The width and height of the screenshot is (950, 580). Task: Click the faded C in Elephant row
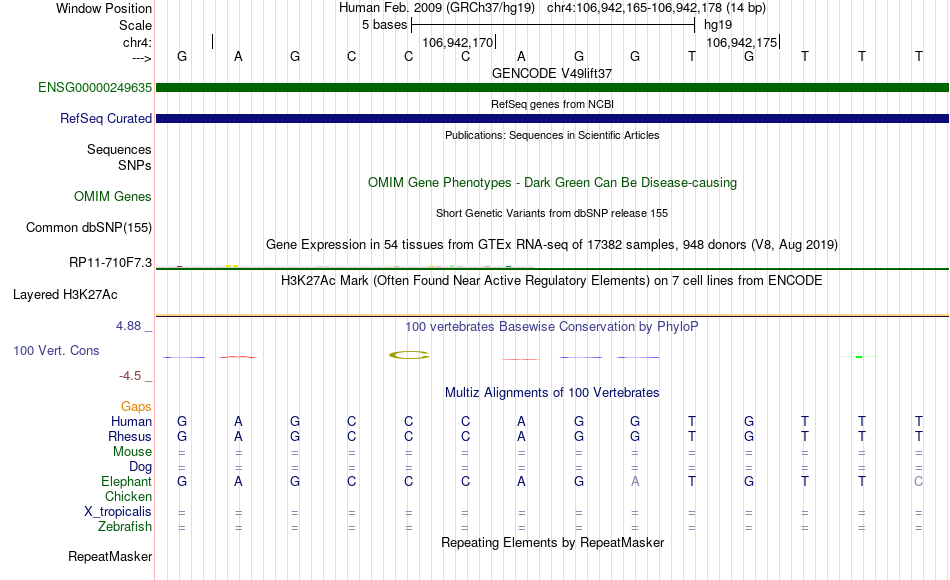click(918, 481)
